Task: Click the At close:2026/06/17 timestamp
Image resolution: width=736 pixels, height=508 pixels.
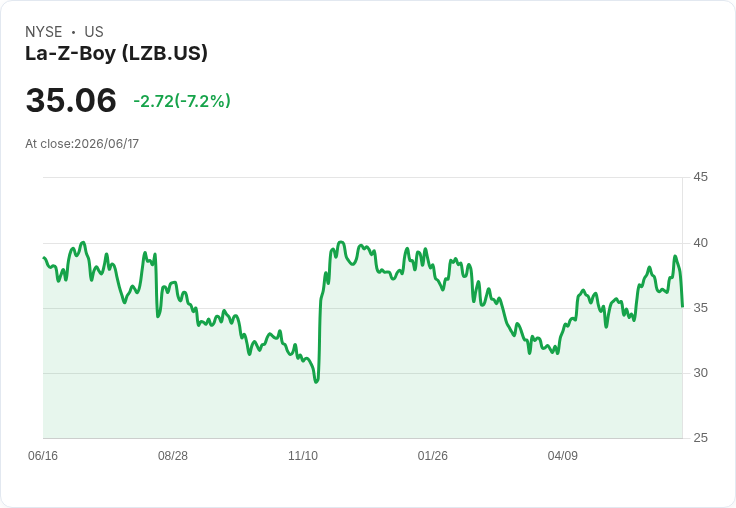Action: point(82,144)
